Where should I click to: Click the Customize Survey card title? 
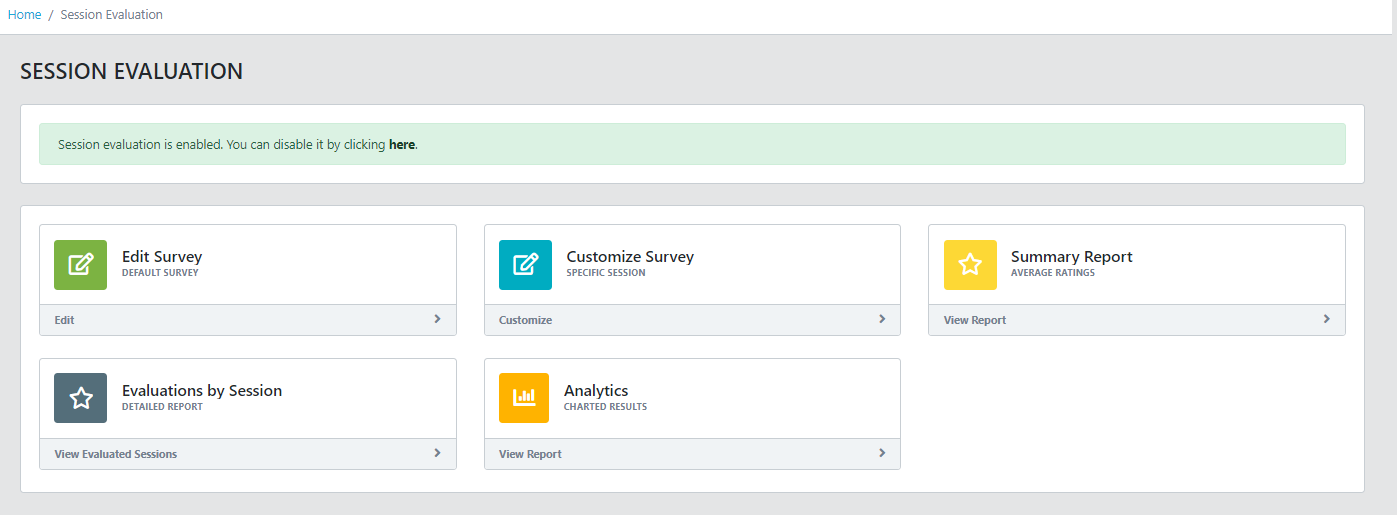(630, 257)
